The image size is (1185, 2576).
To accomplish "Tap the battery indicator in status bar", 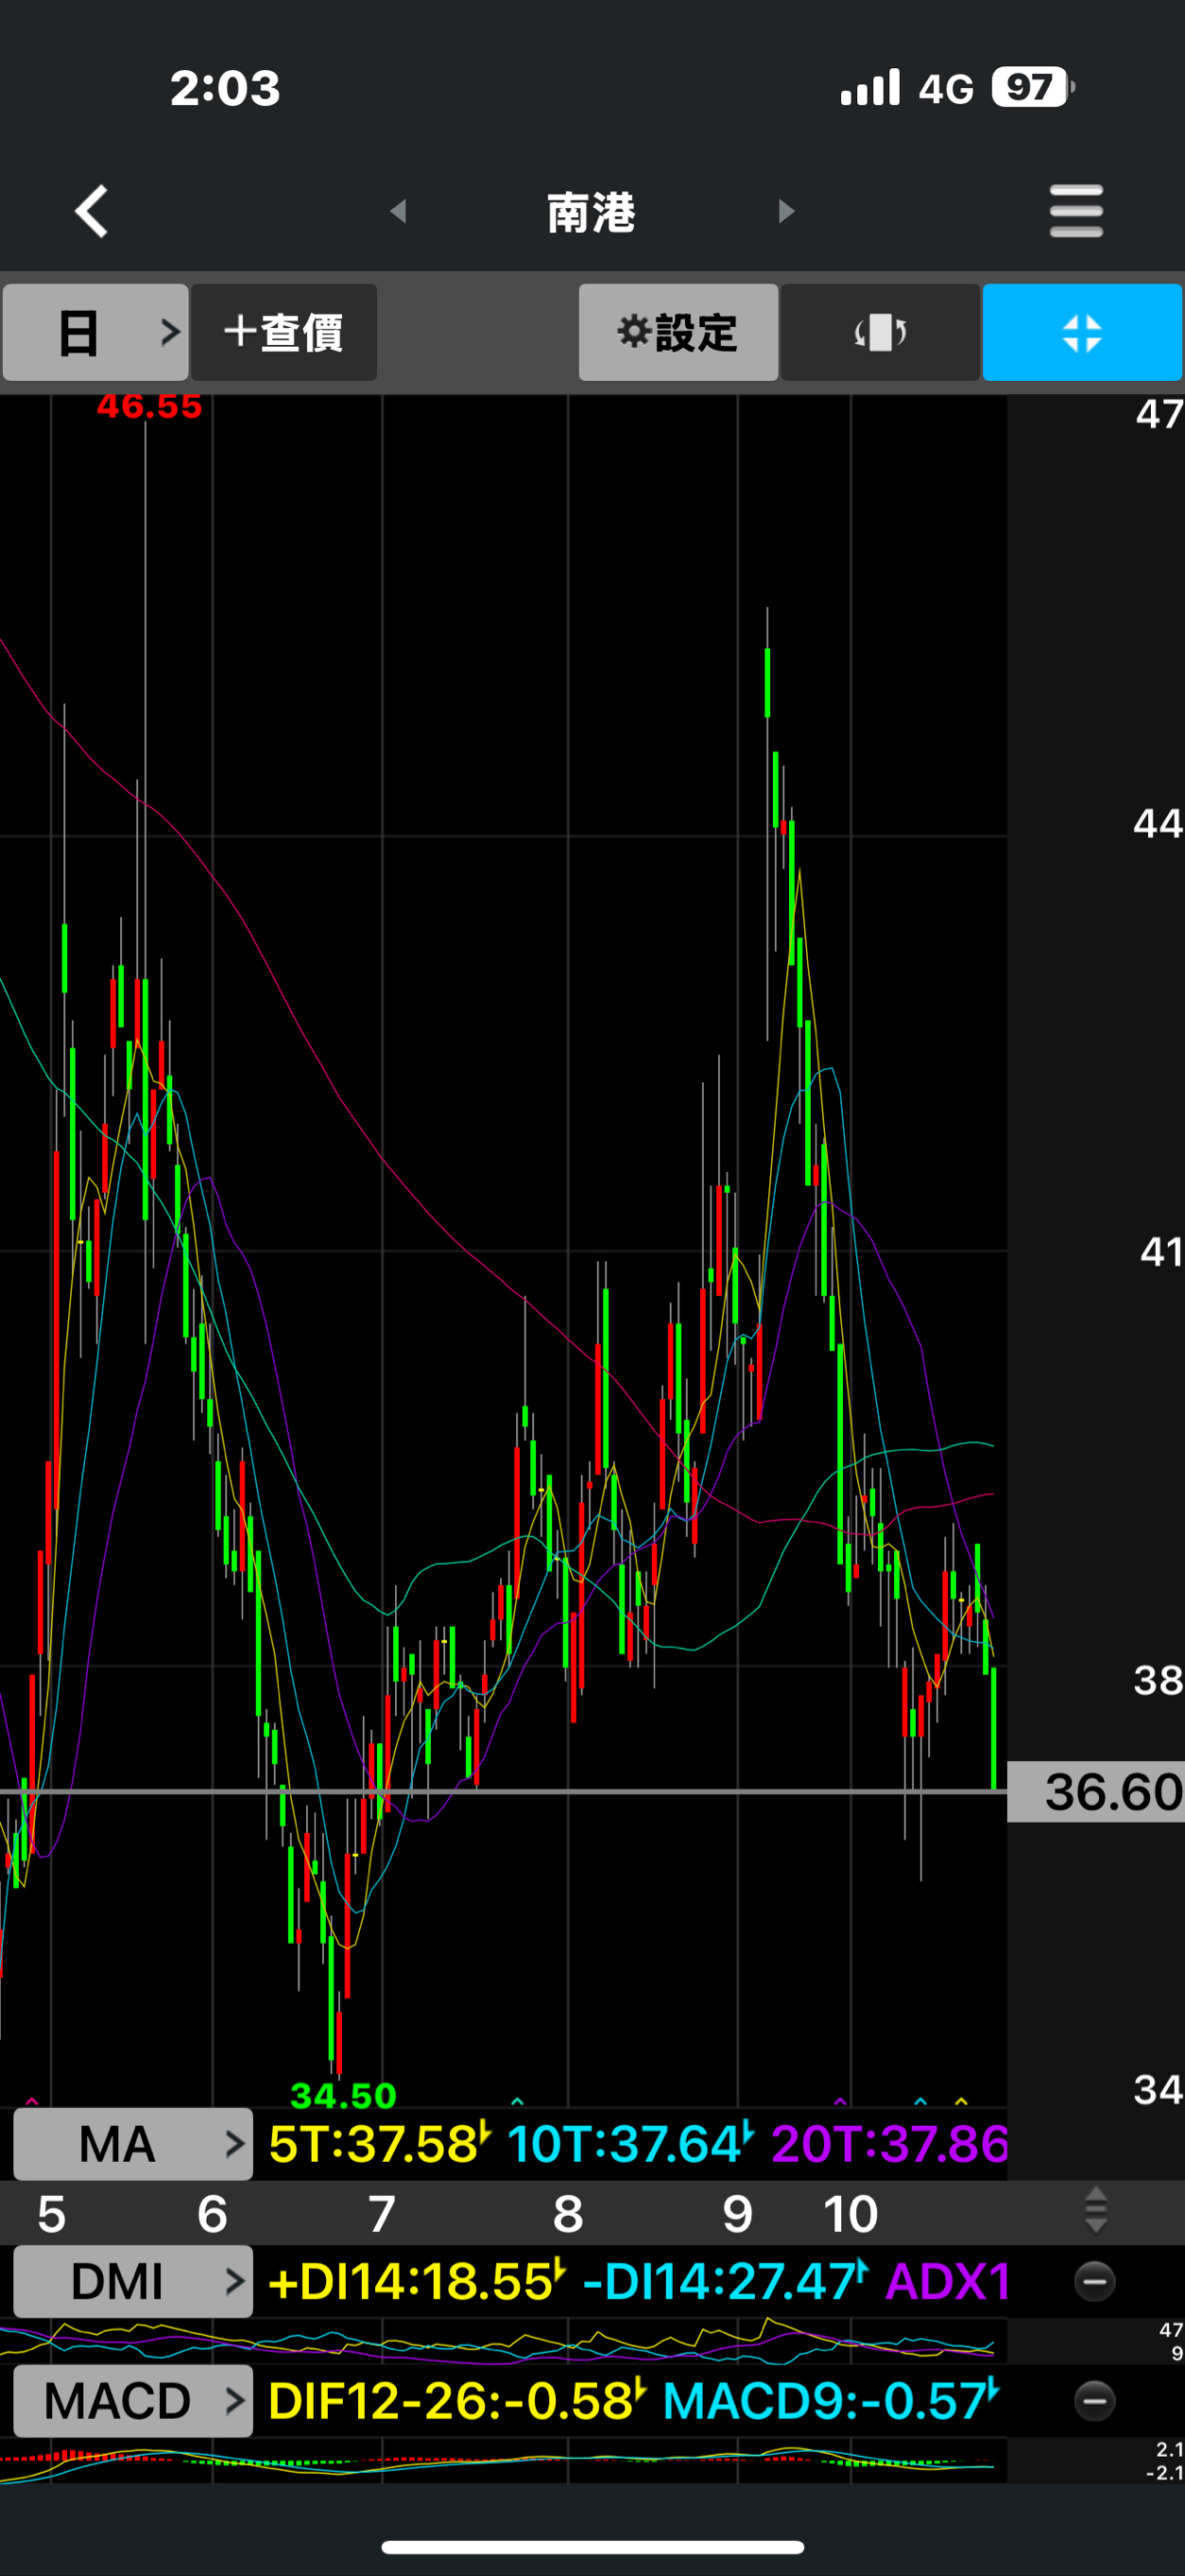I will coord(1033,87).
